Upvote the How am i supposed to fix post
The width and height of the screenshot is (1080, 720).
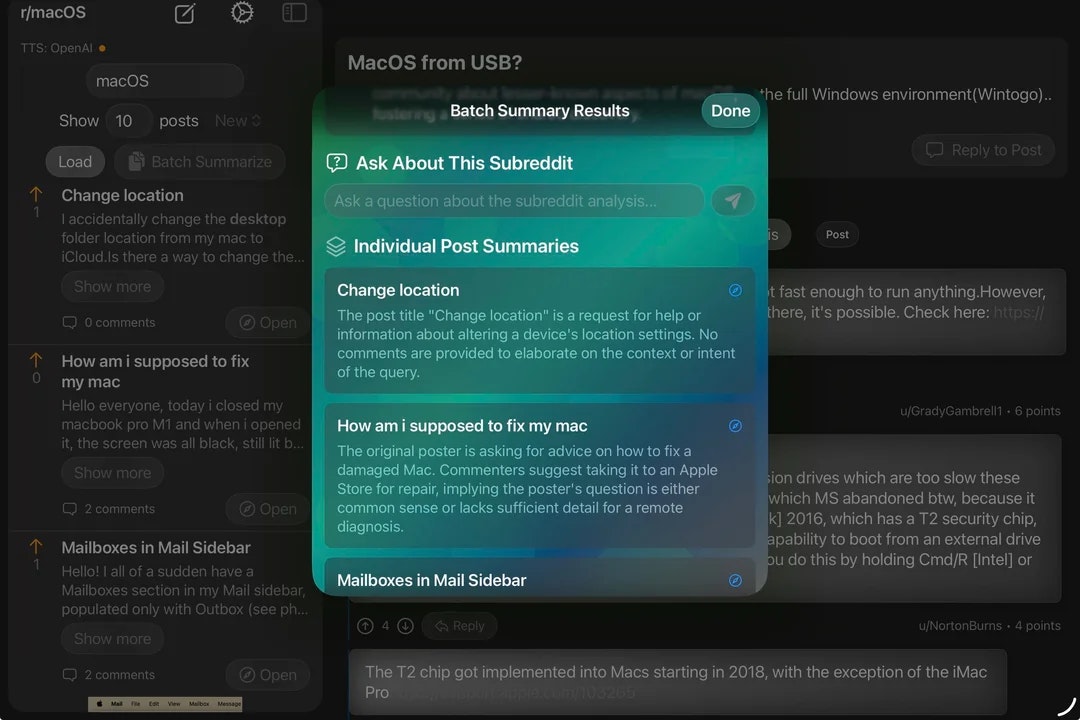click(x=36, y=360)
